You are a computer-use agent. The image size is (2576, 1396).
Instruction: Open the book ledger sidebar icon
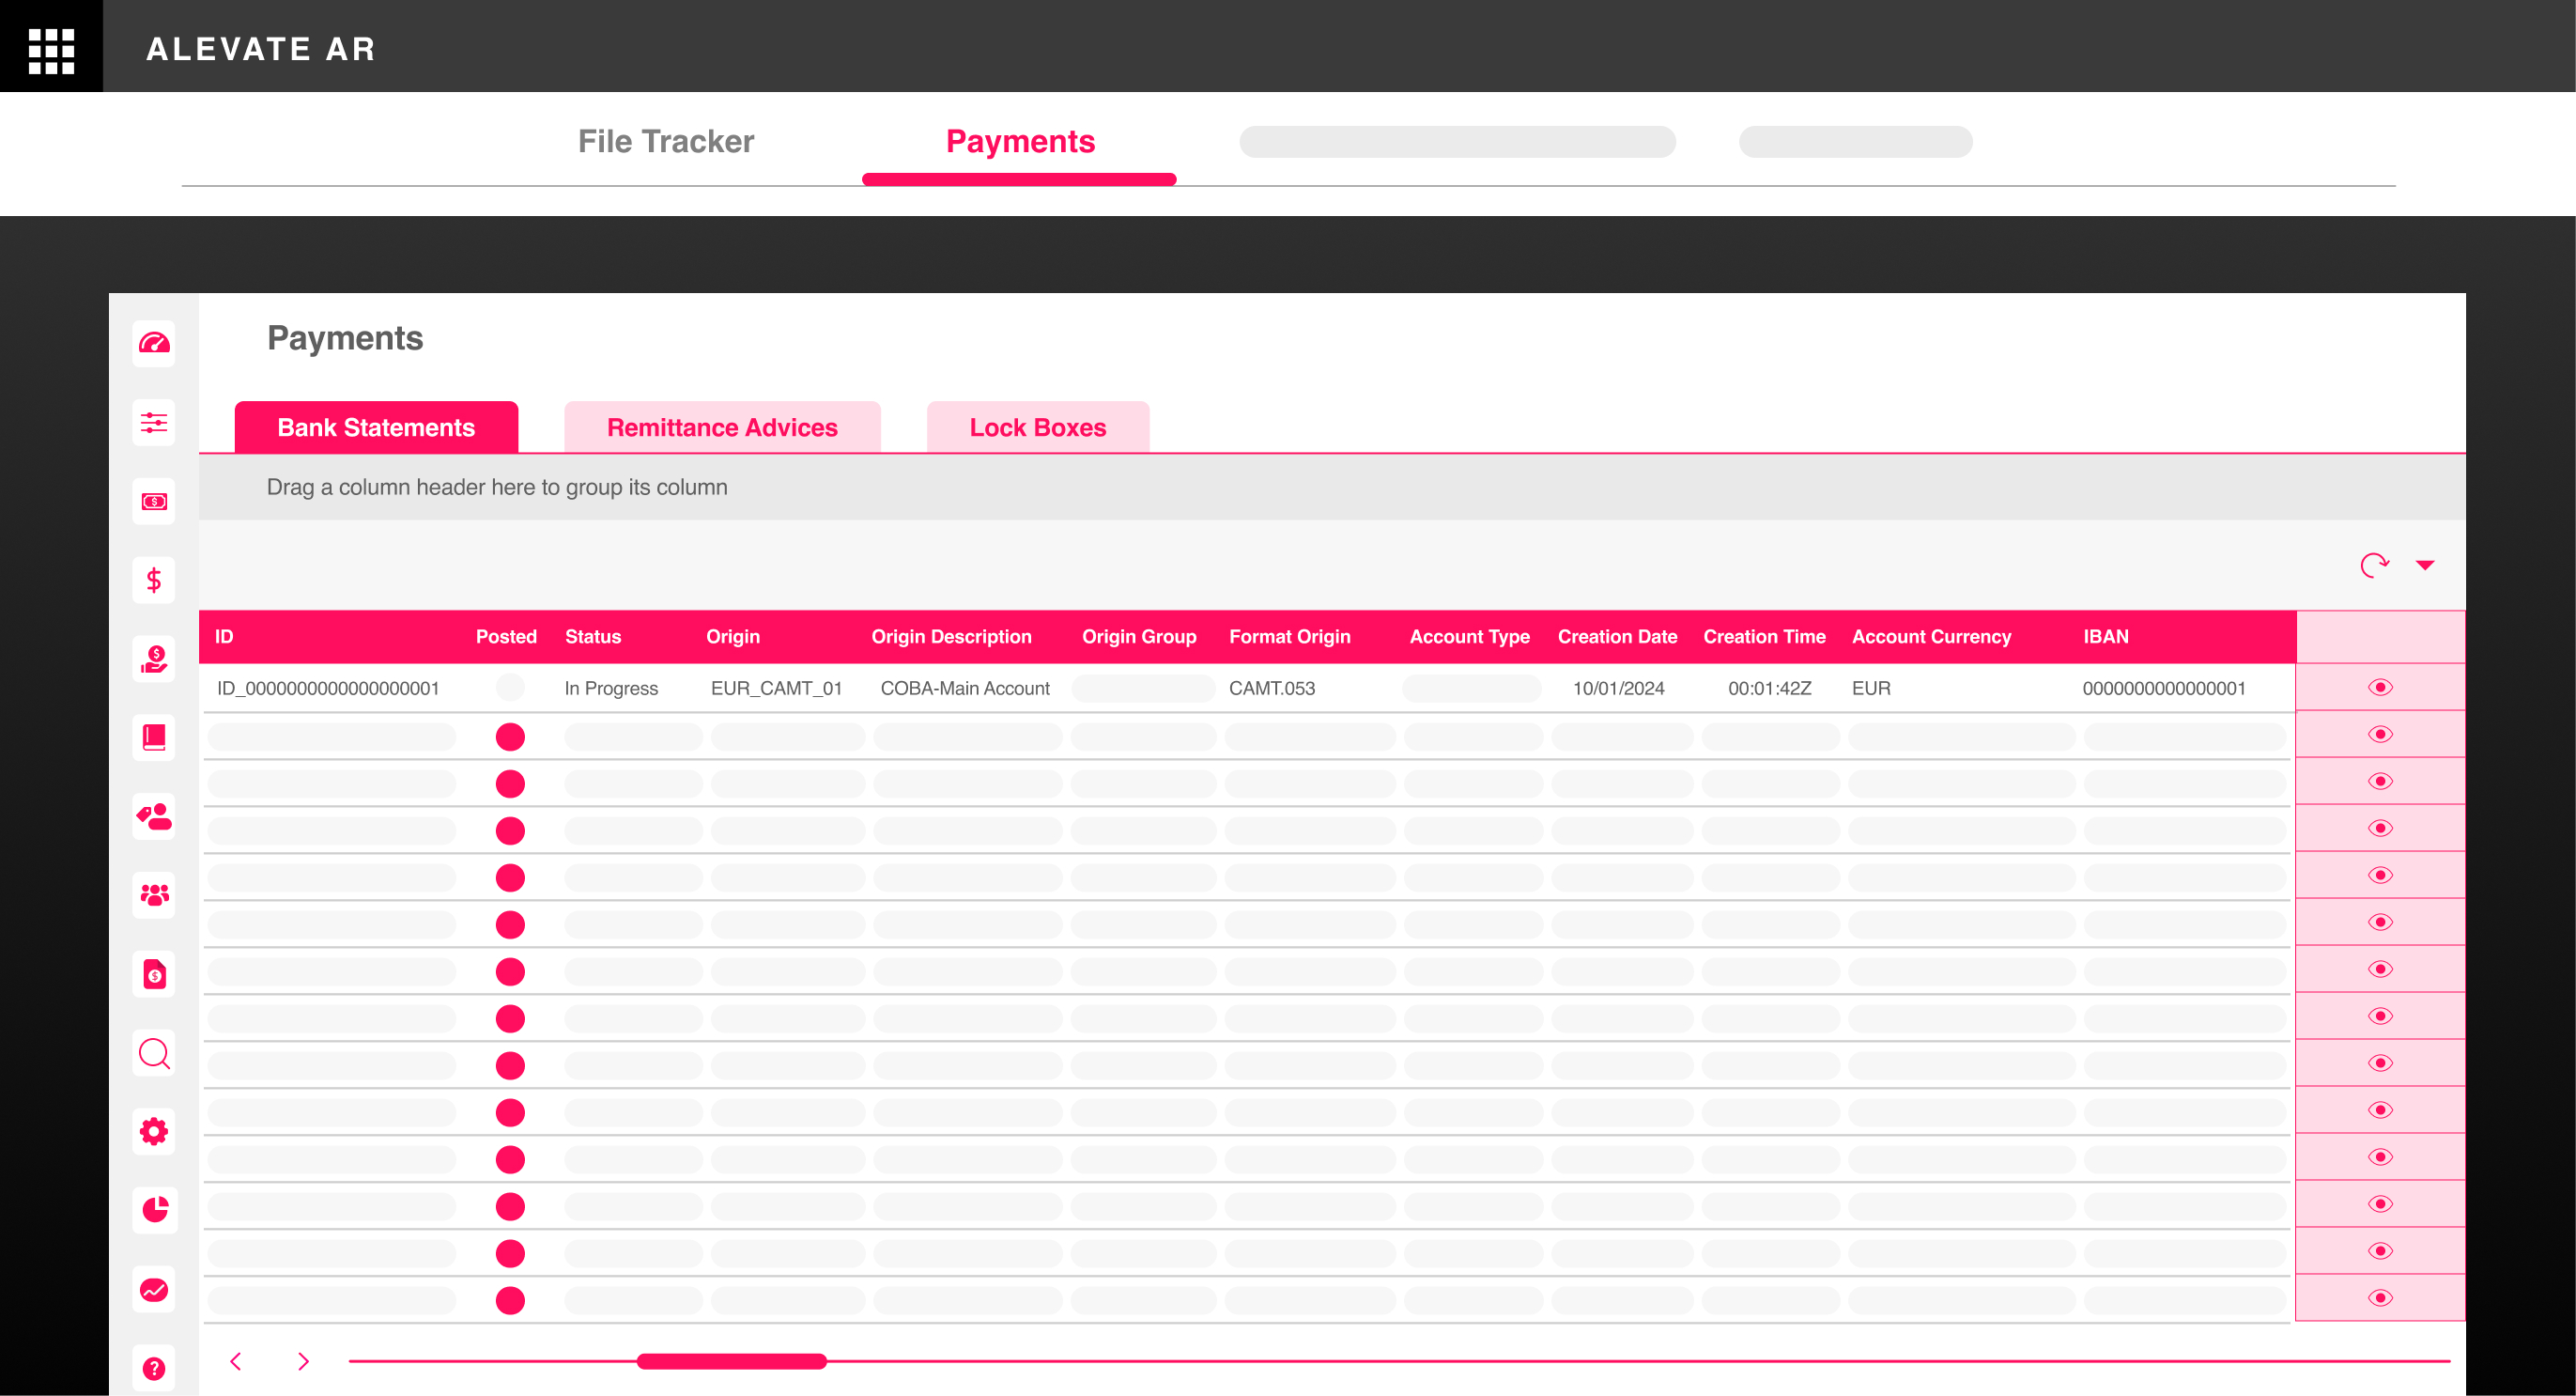(x=154, y=738)
